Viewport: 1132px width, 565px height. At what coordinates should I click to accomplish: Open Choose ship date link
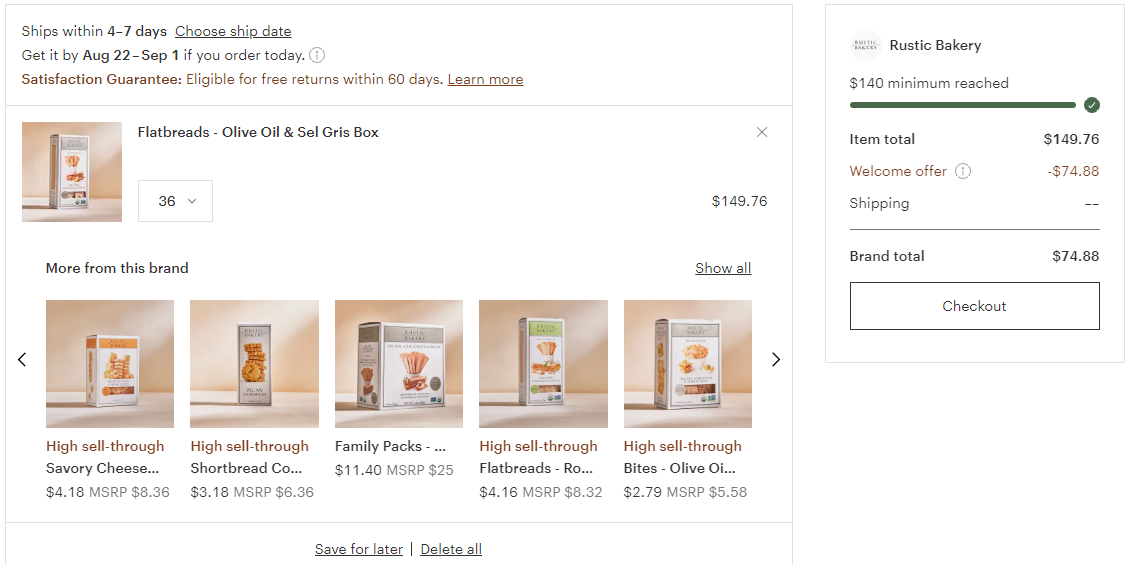[x=233, y=31]
